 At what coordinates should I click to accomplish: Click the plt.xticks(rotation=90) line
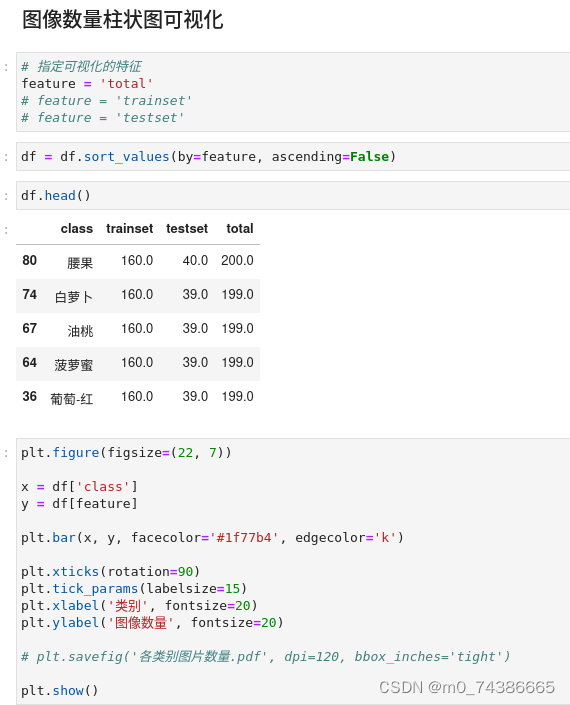click(110, 572)
